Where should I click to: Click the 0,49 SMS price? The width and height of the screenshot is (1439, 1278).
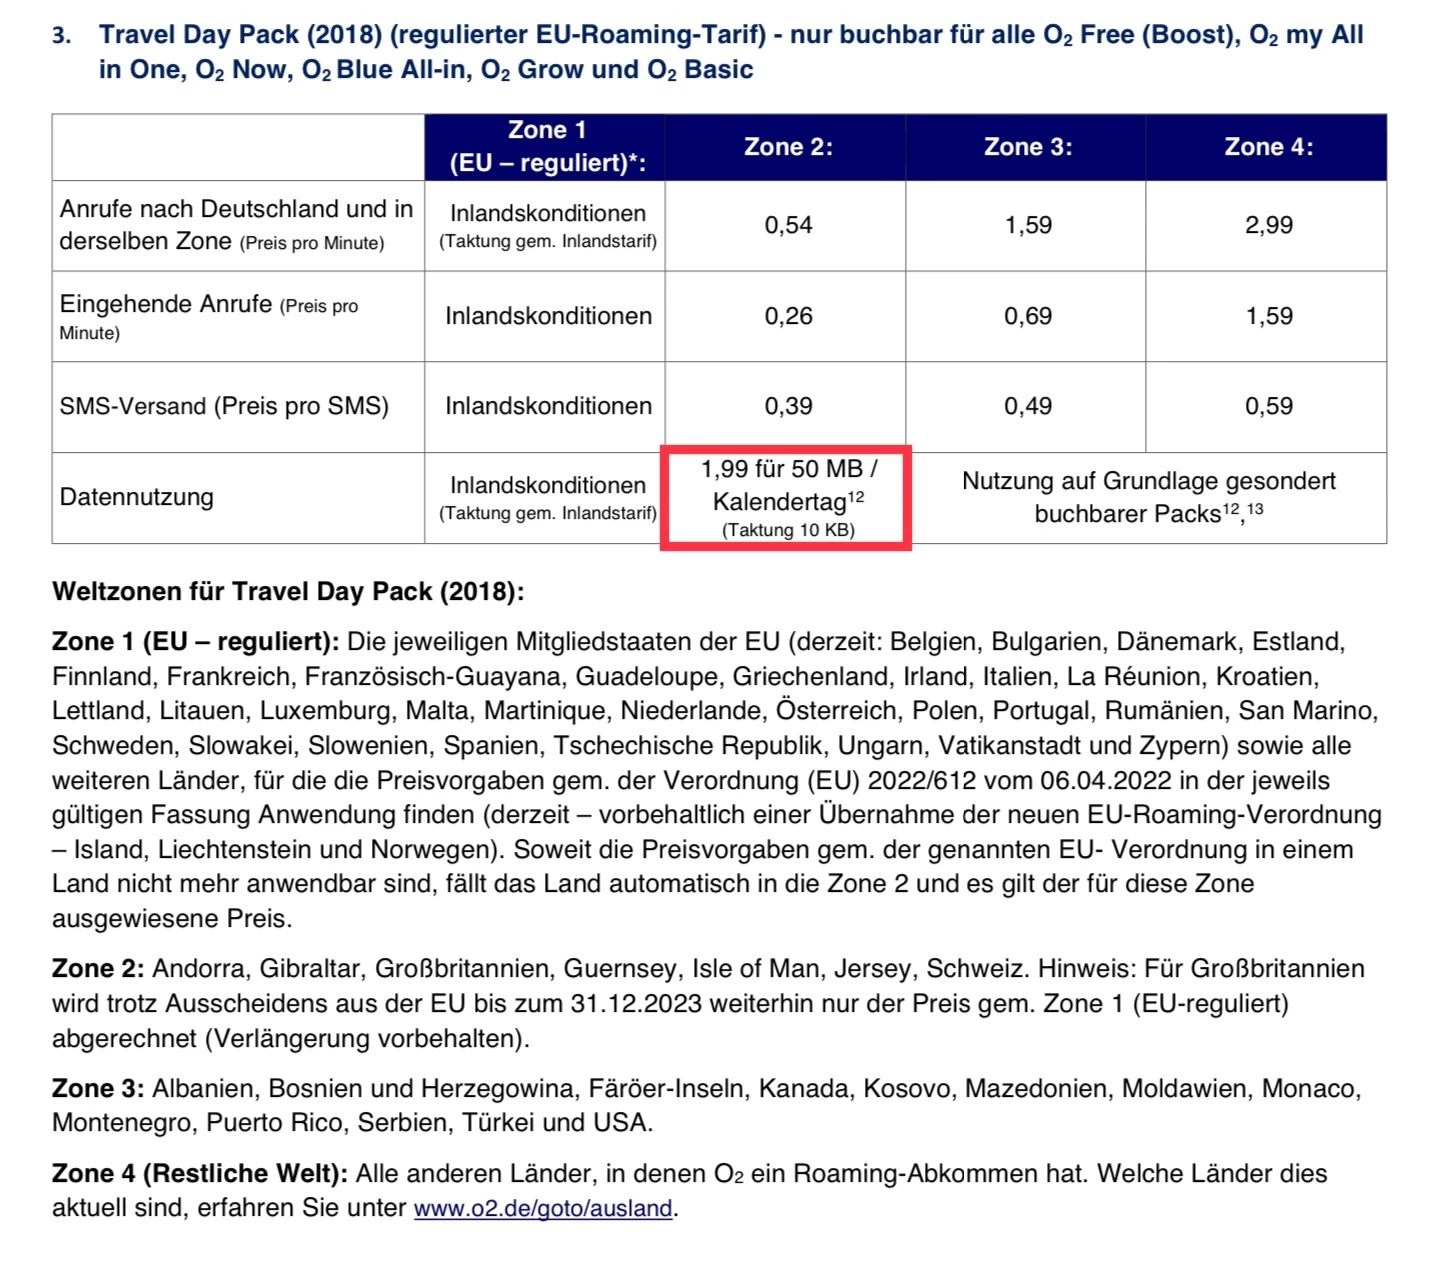pyautogui.click(x=1028, y=406)
